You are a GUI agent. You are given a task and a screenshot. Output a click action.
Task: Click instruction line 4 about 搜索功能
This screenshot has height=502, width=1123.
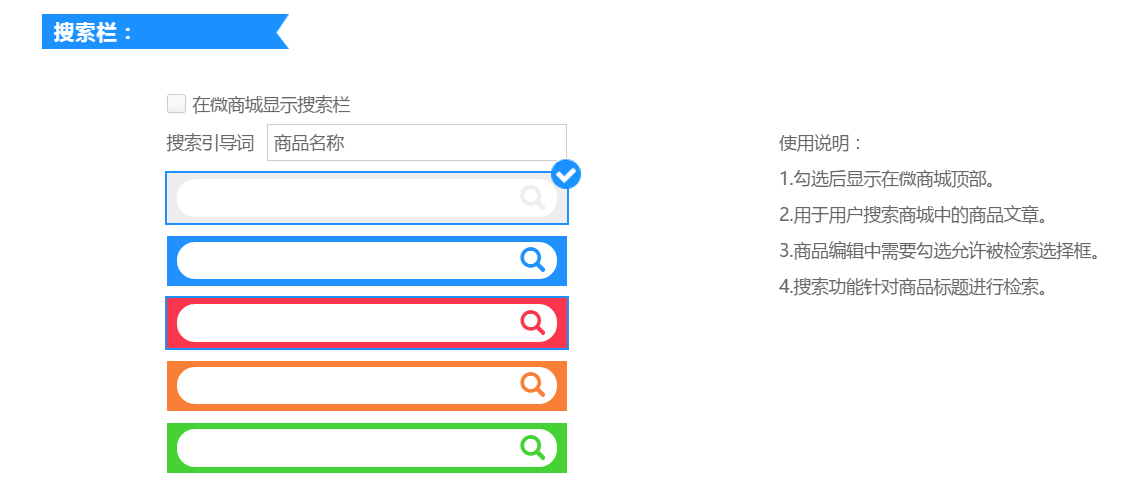[914, 287]
